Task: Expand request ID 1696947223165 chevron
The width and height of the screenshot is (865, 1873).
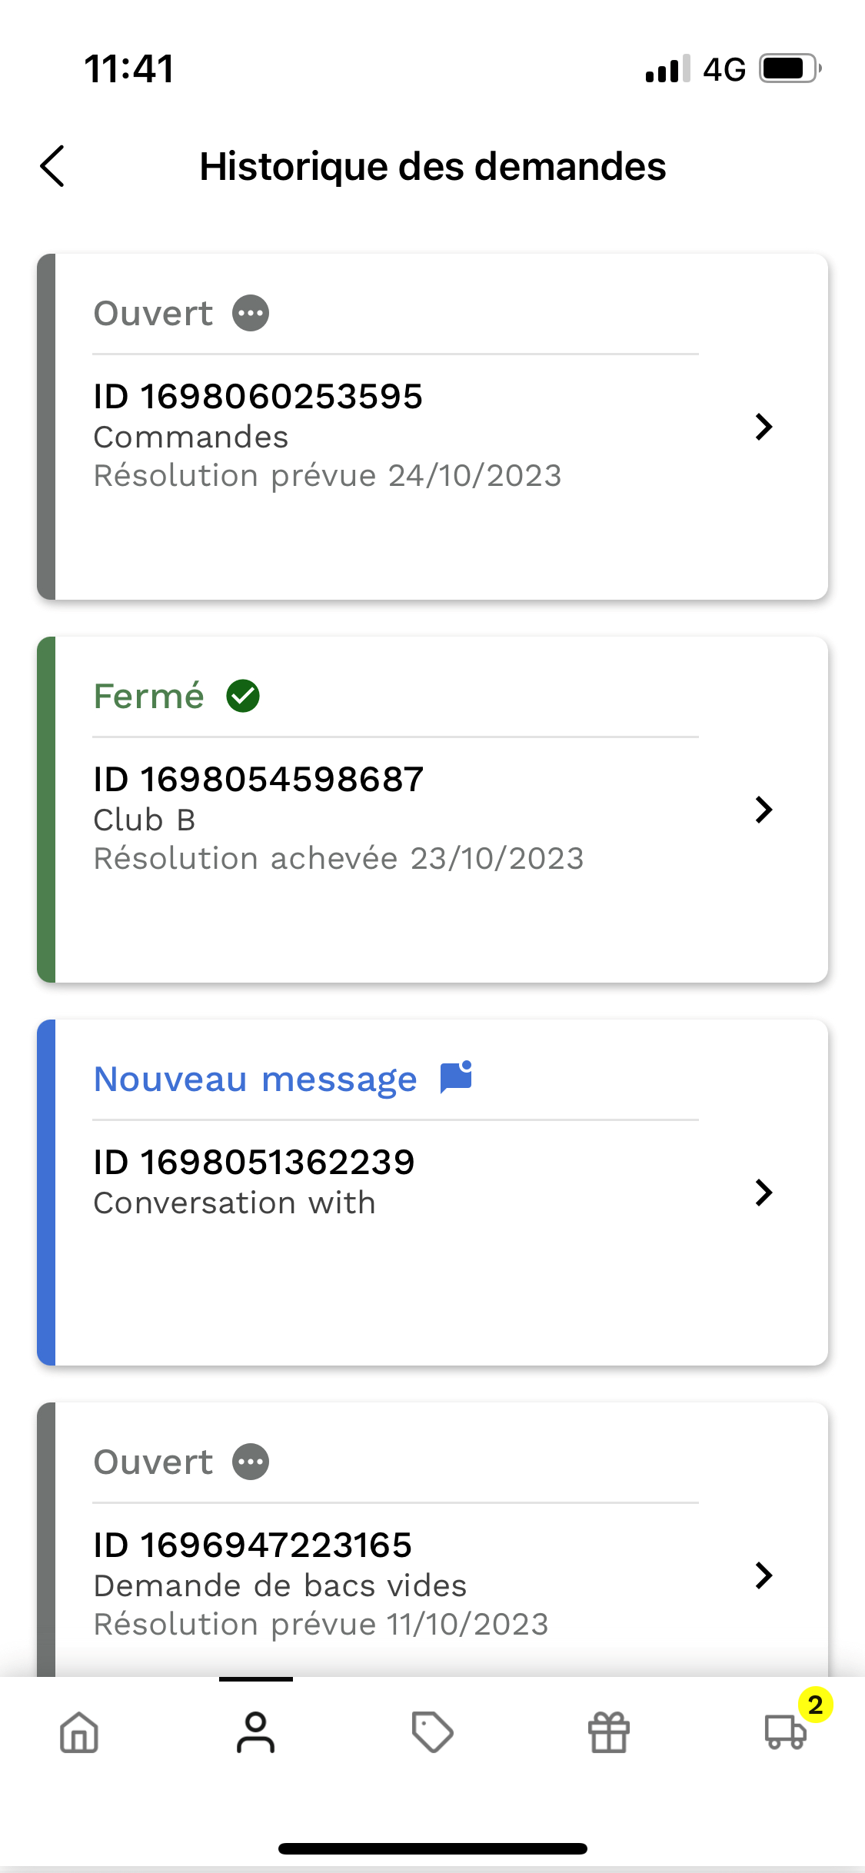Action: (764, 1575)
